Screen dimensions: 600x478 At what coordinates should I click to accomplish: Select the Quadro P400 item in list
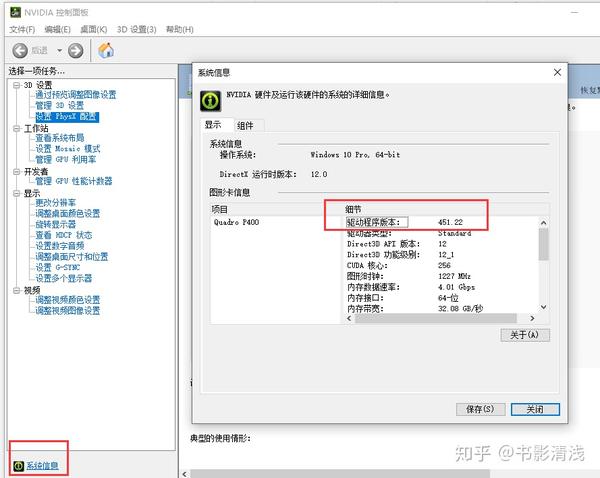coord(236,222)
